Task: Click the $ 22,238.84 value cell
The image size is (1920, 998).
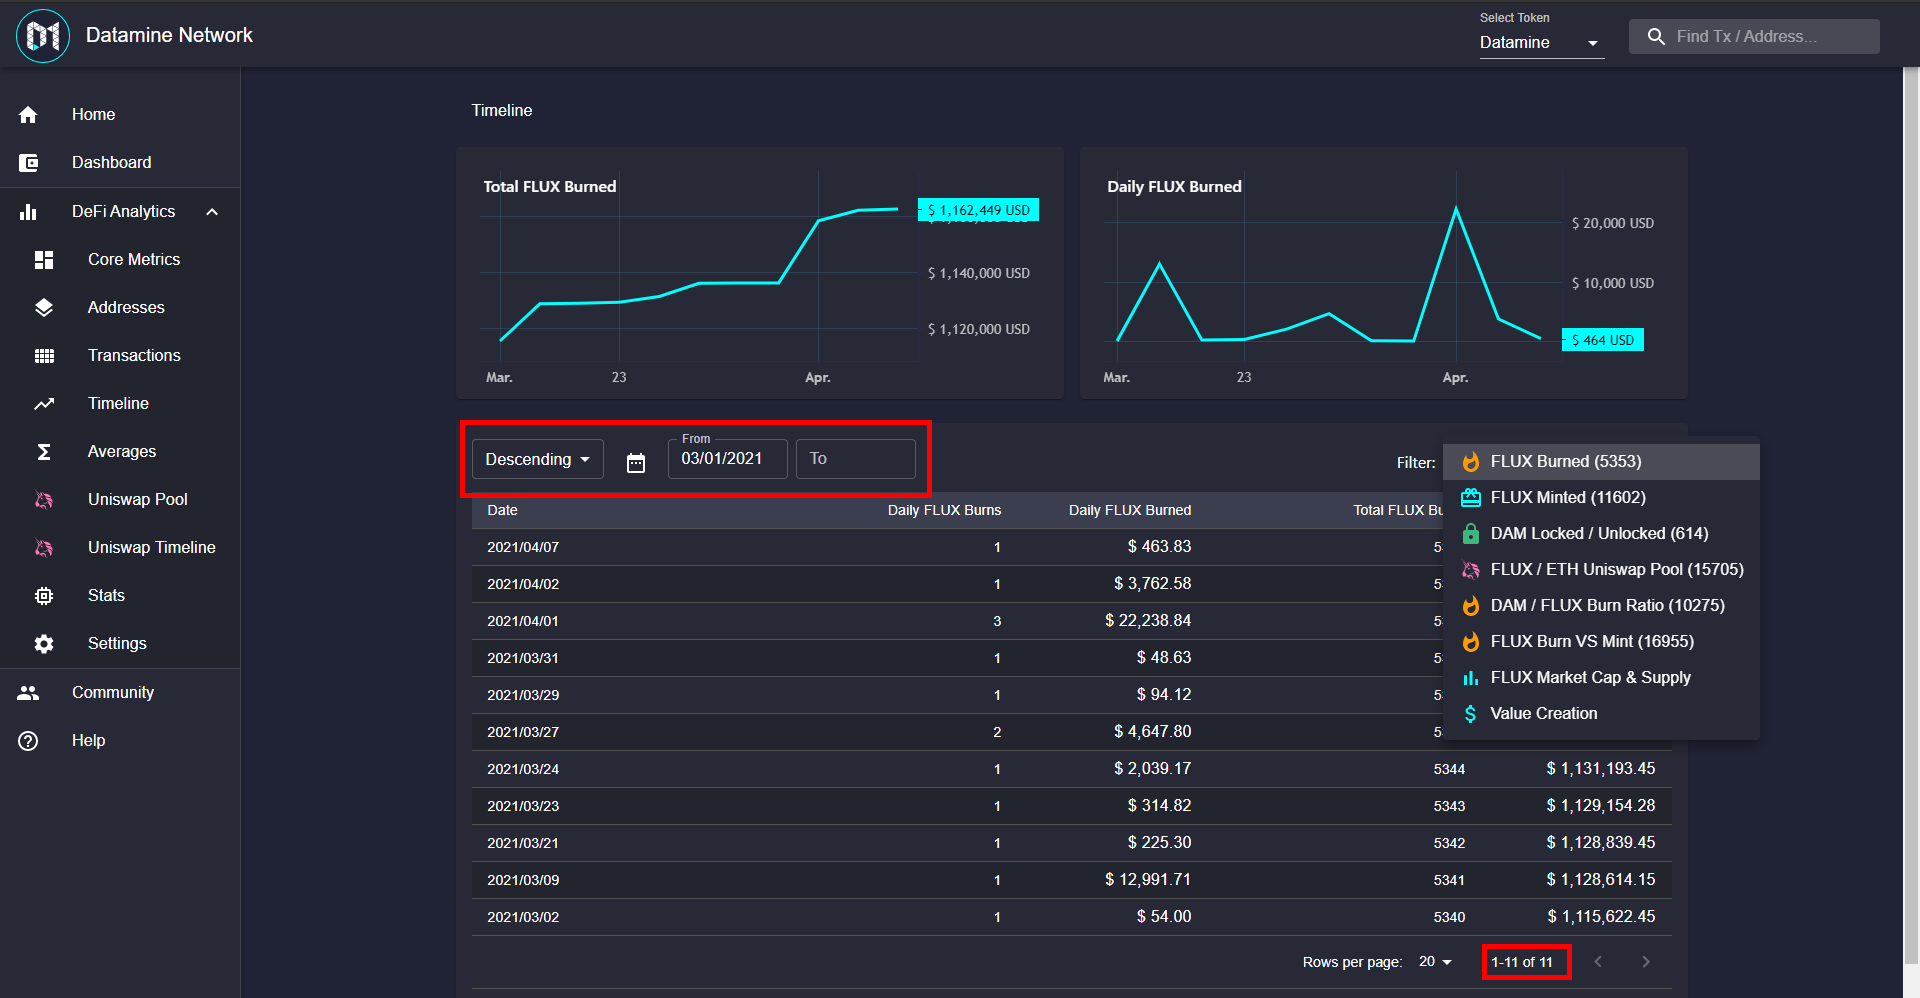Action: (1148, 621)
